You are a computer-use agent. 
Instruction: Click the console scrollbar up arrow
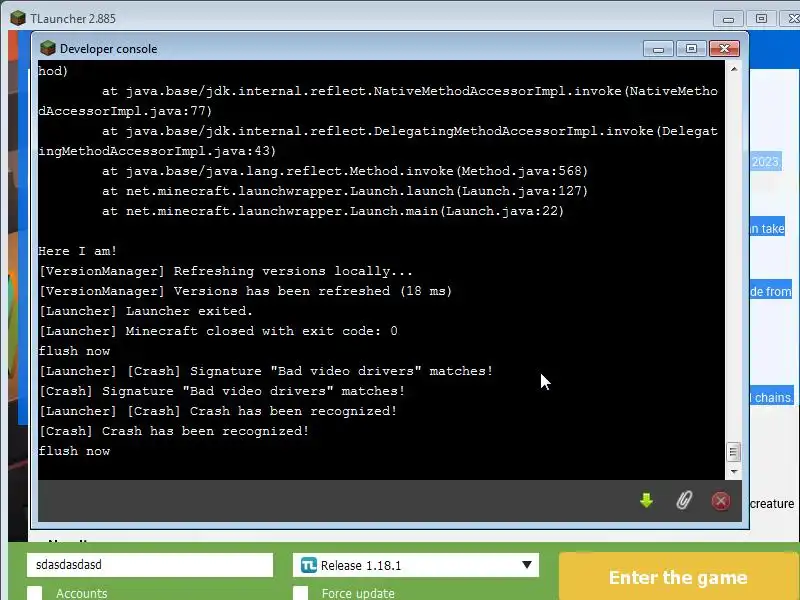(734, 68)
